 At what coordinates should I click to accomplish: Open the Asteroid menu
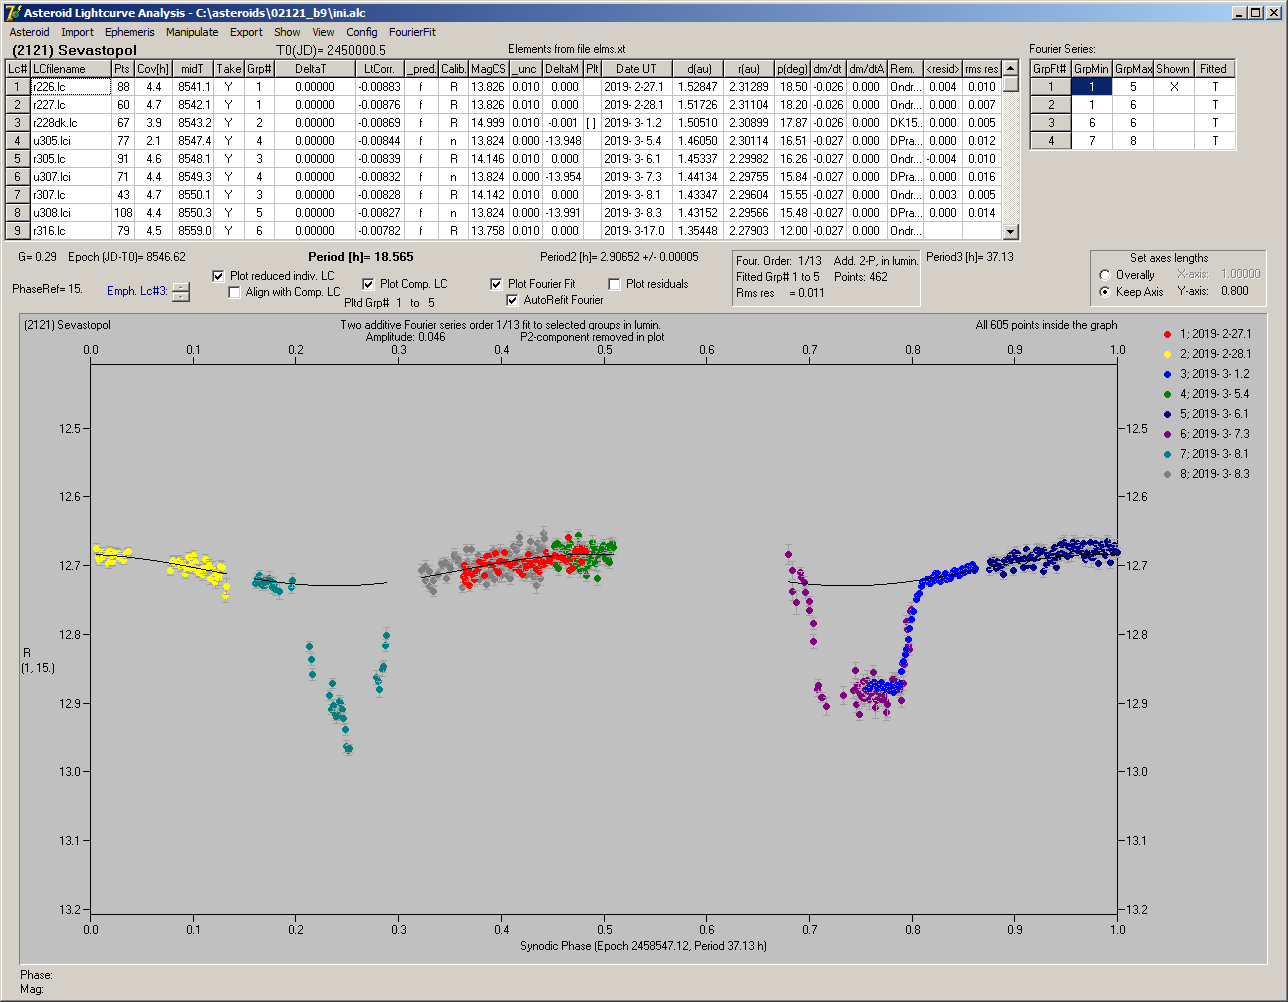pyautogui.click(x=29, y=32)
